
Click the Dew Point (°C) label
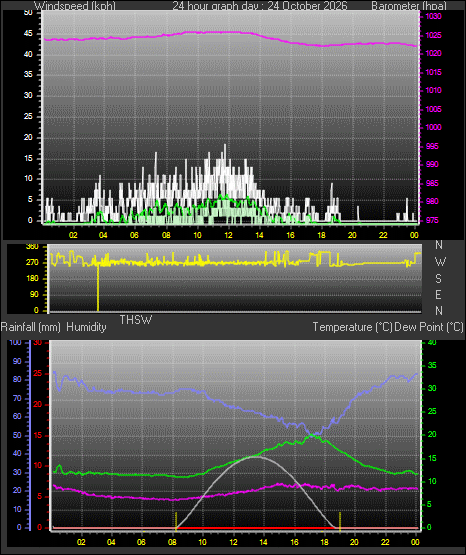pyautogui.click(x=428, y=327)
